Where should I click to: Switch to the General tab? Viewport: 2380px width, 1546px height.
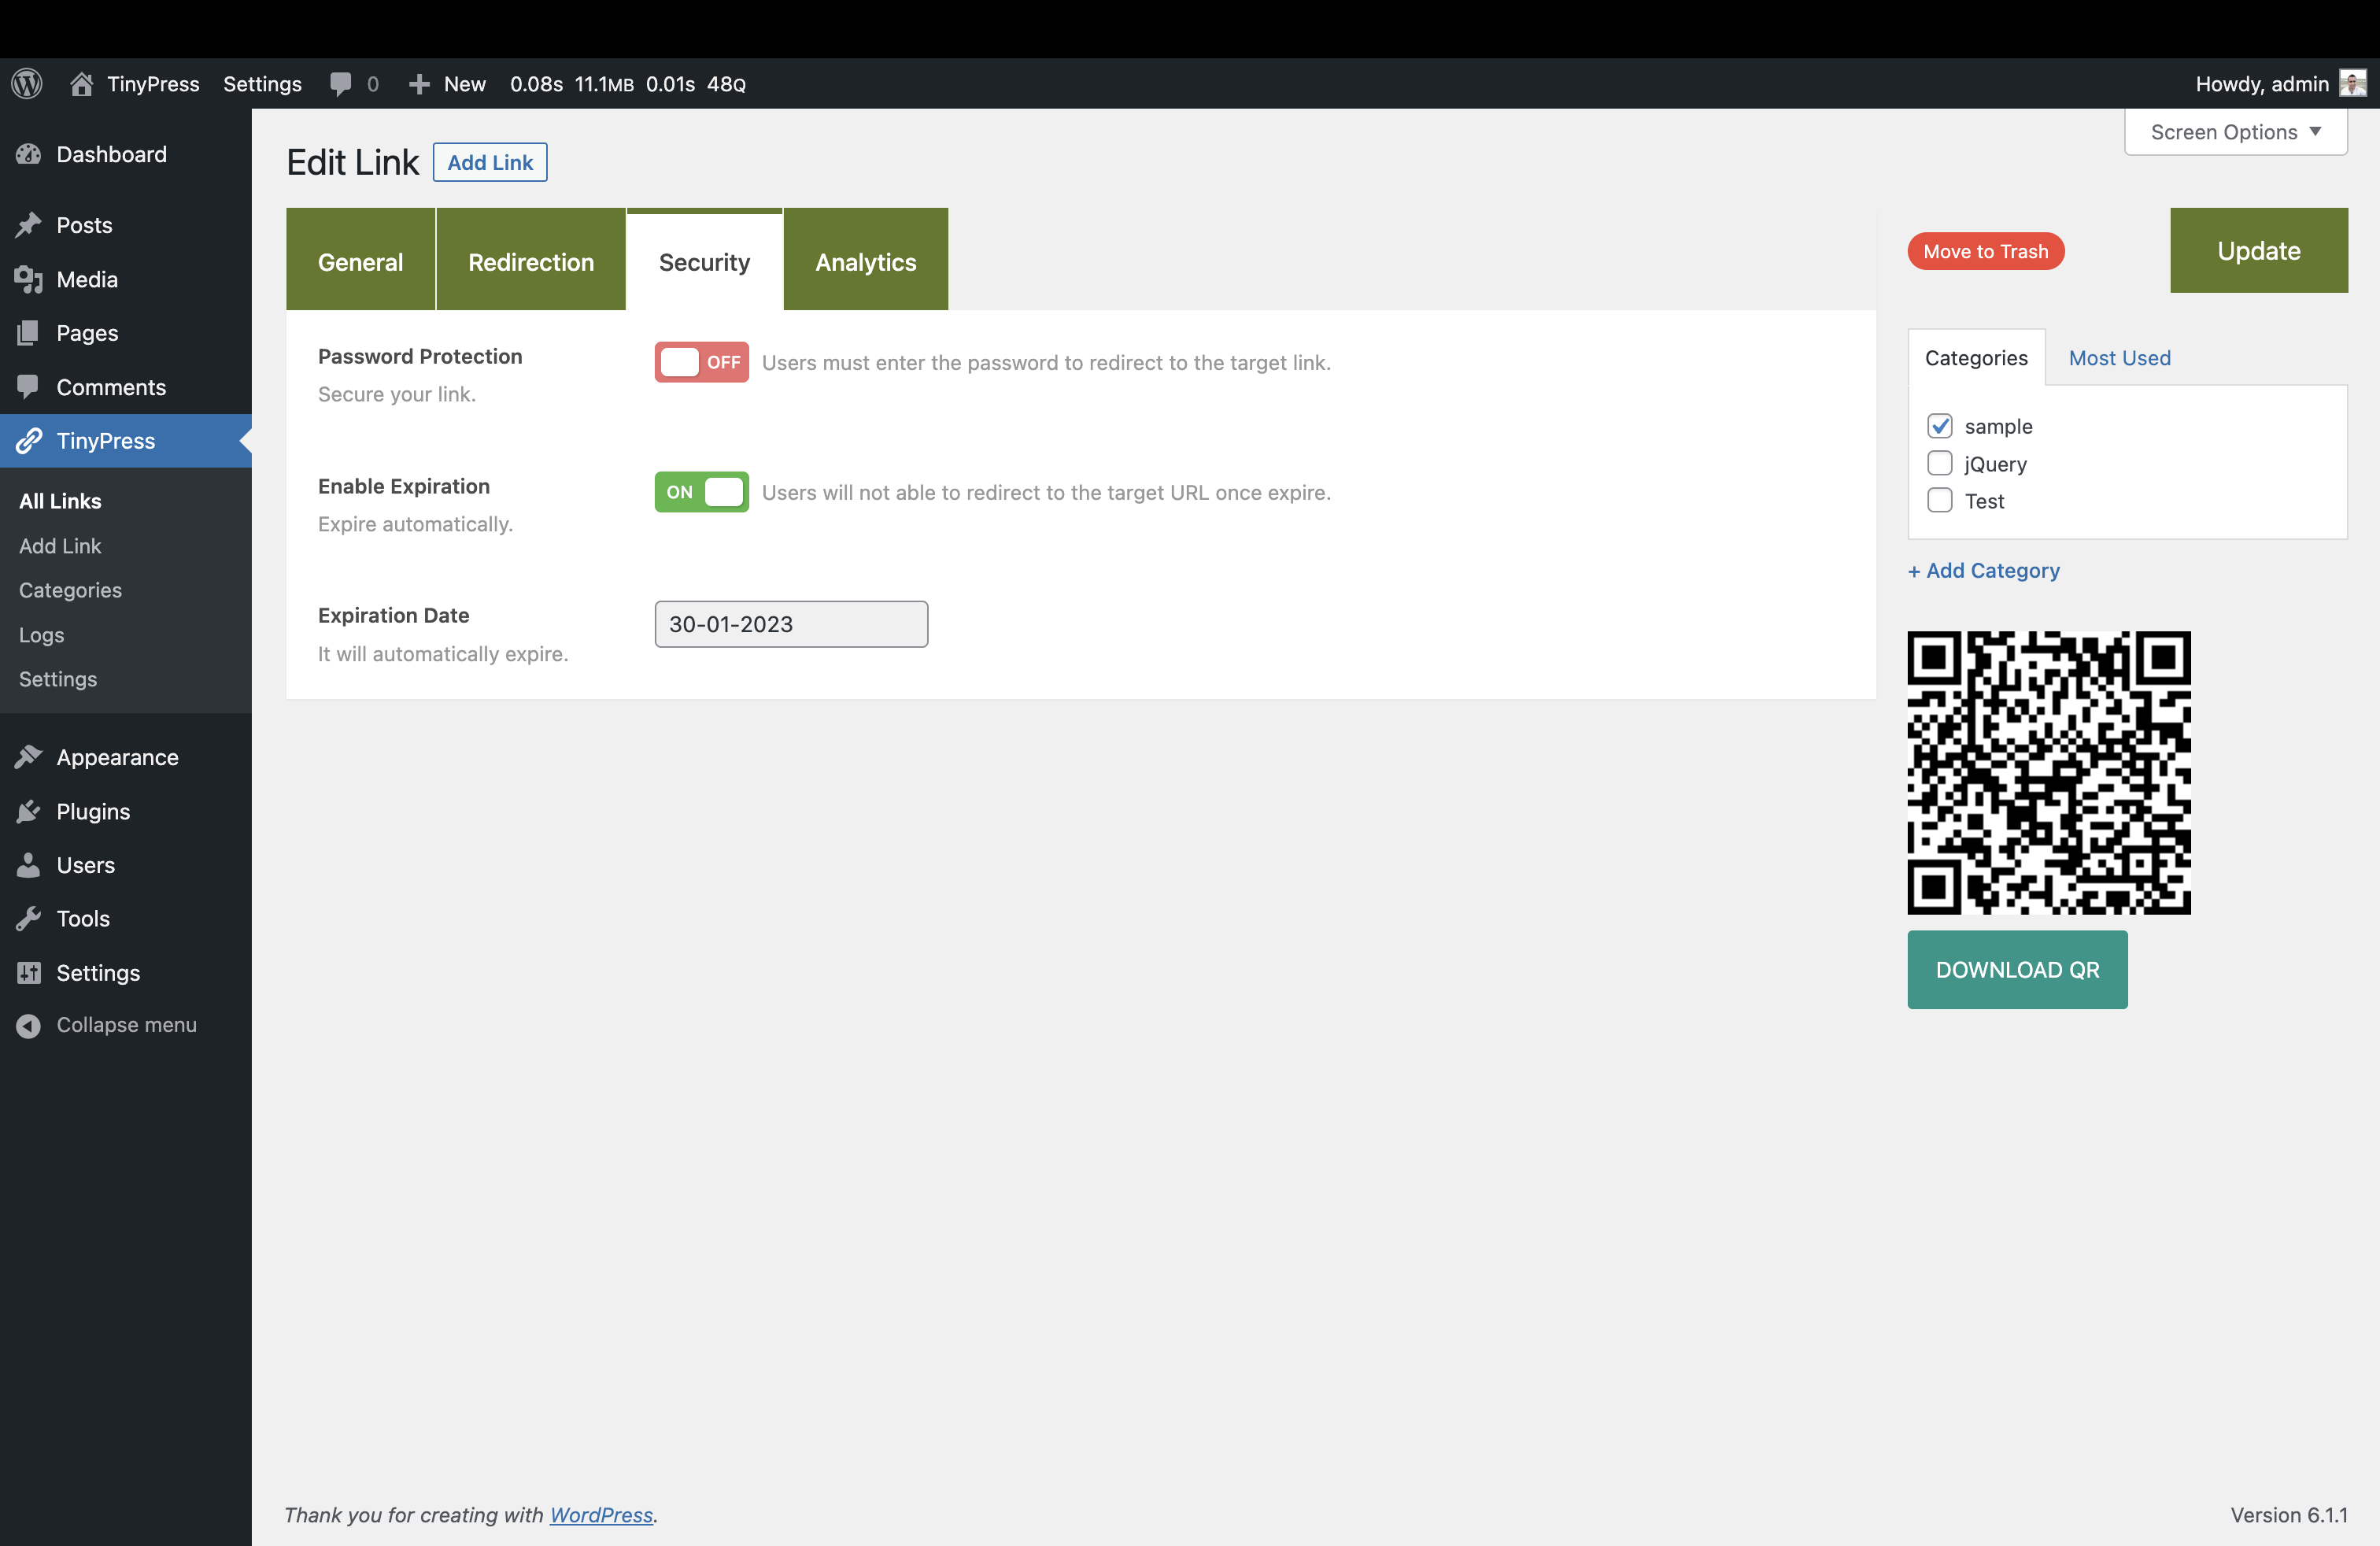pos(360,260)
